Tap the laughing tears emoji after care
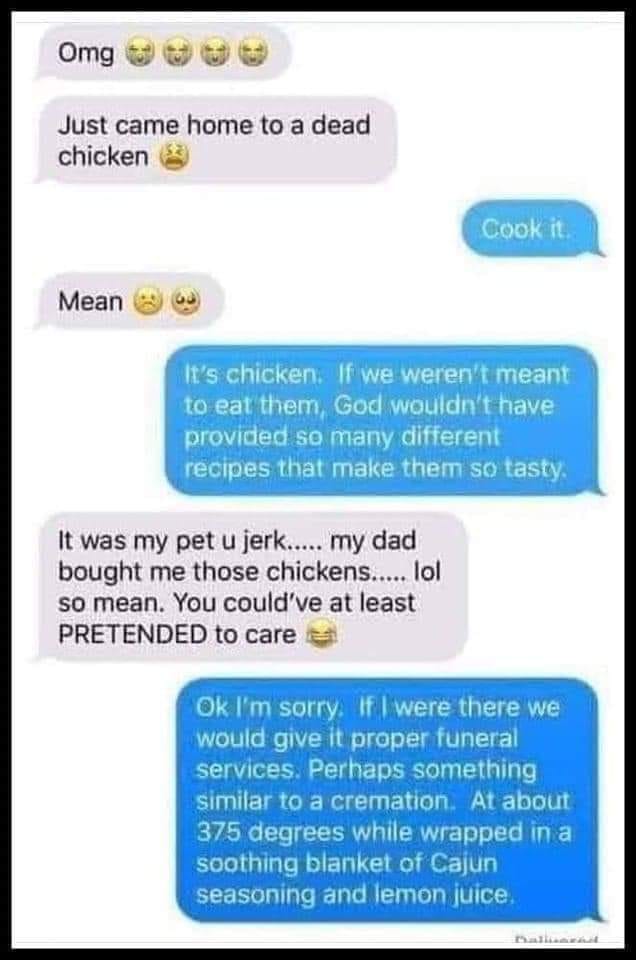636x960 pixels. click(320, 634)
